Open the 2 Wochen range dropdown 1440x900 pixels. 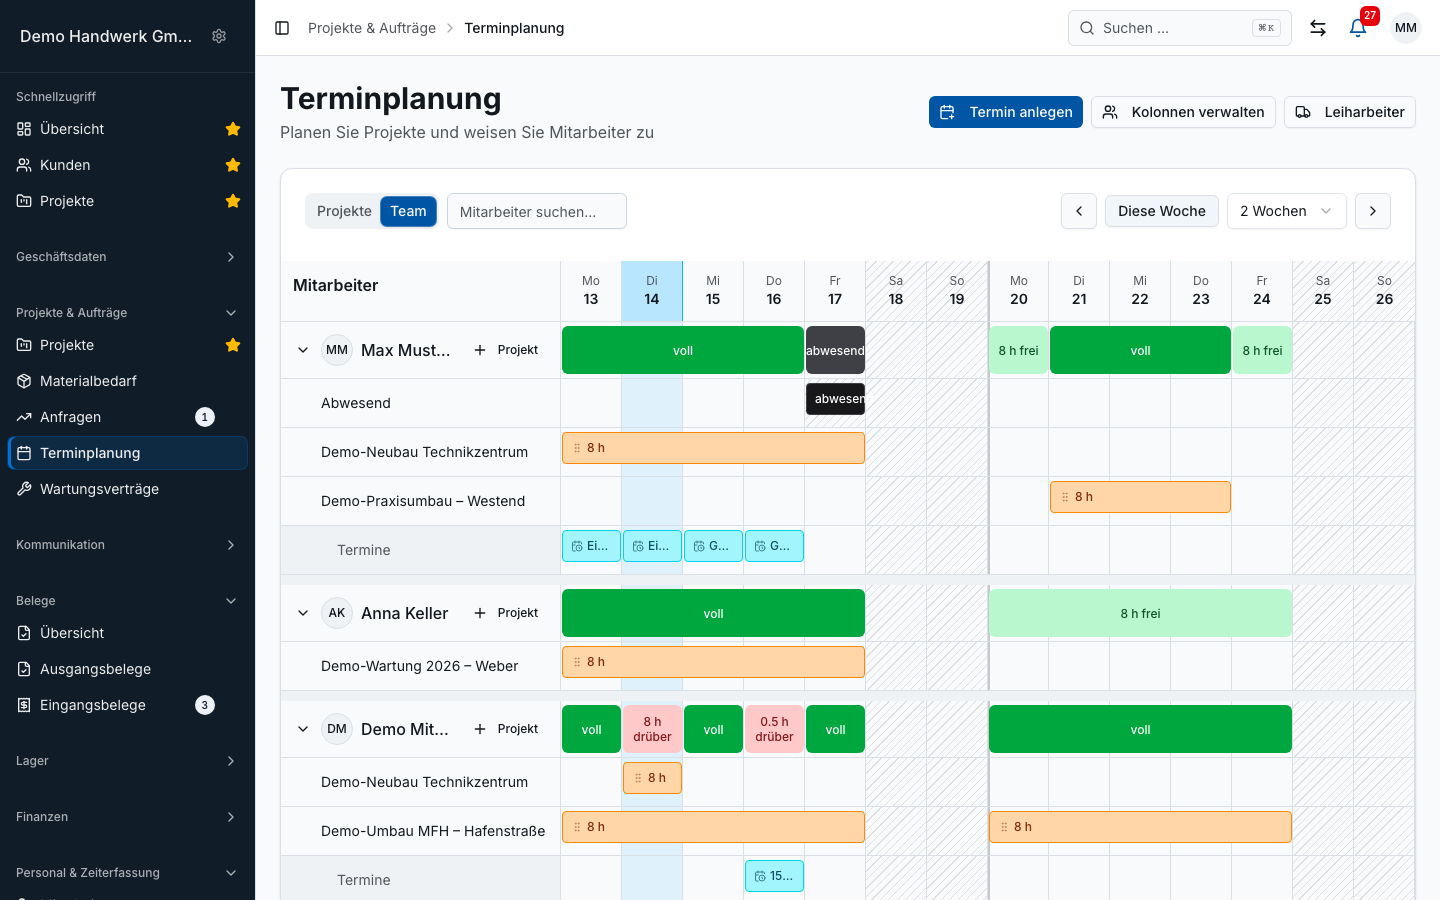pos(1286,211)
